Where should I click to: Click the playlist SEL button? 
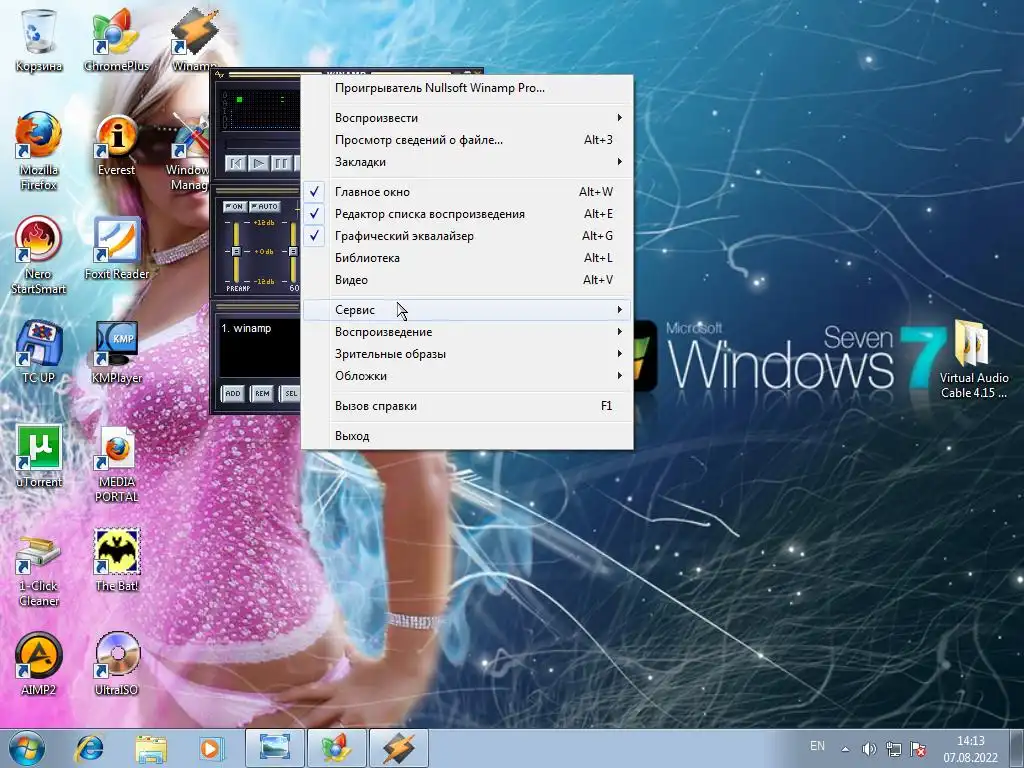[289, 393]
